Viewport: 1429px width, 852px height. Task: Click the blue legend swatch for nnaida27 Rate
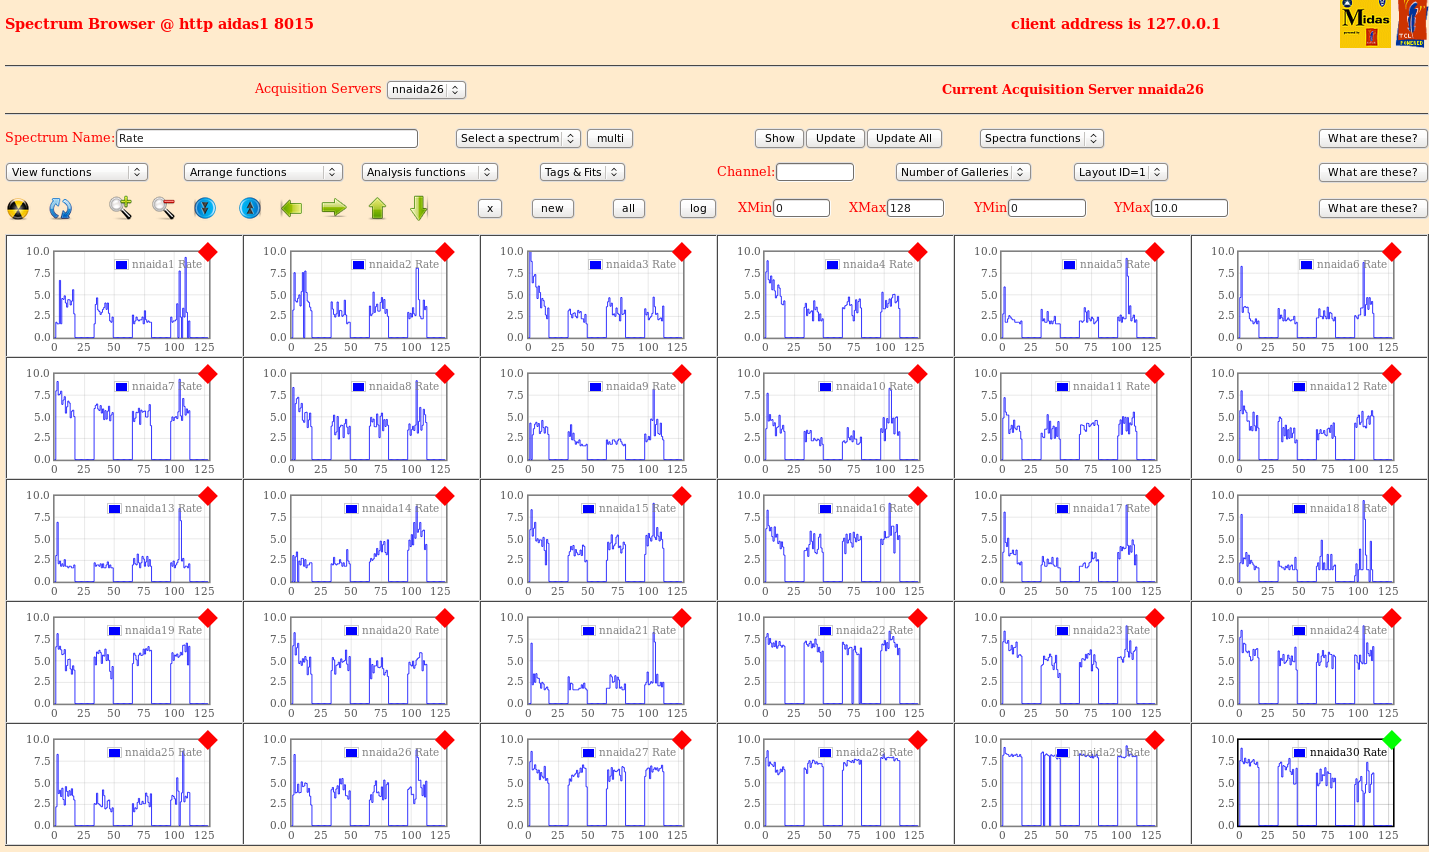pos(588,753)
